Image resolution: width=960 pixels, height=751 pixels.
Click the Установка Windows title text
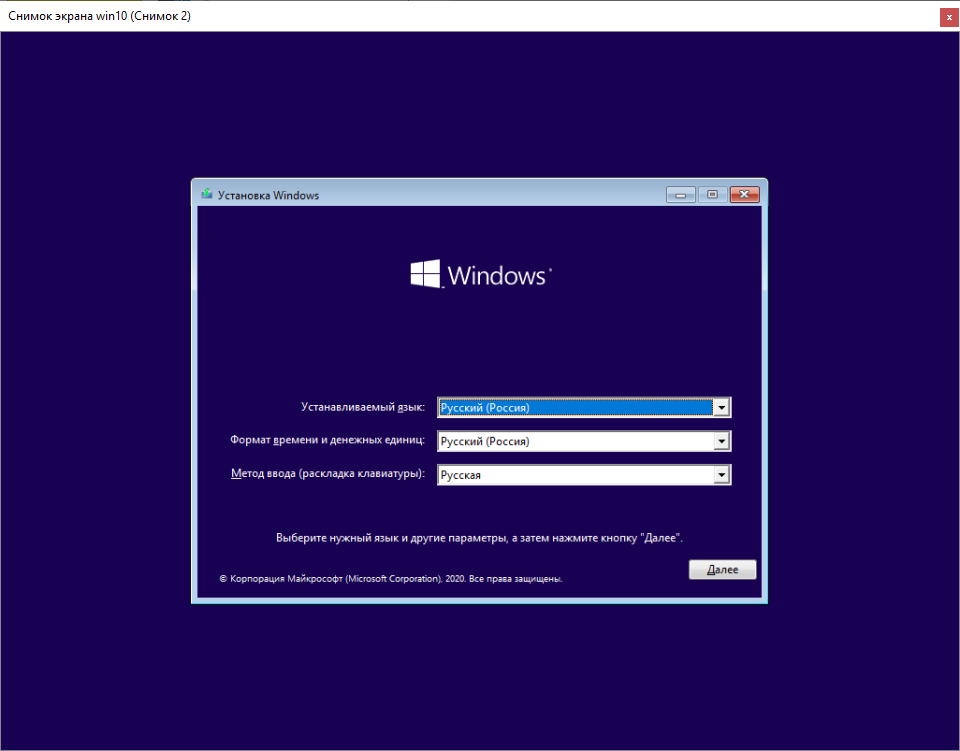pyautogui.click(x=268, y=195)
